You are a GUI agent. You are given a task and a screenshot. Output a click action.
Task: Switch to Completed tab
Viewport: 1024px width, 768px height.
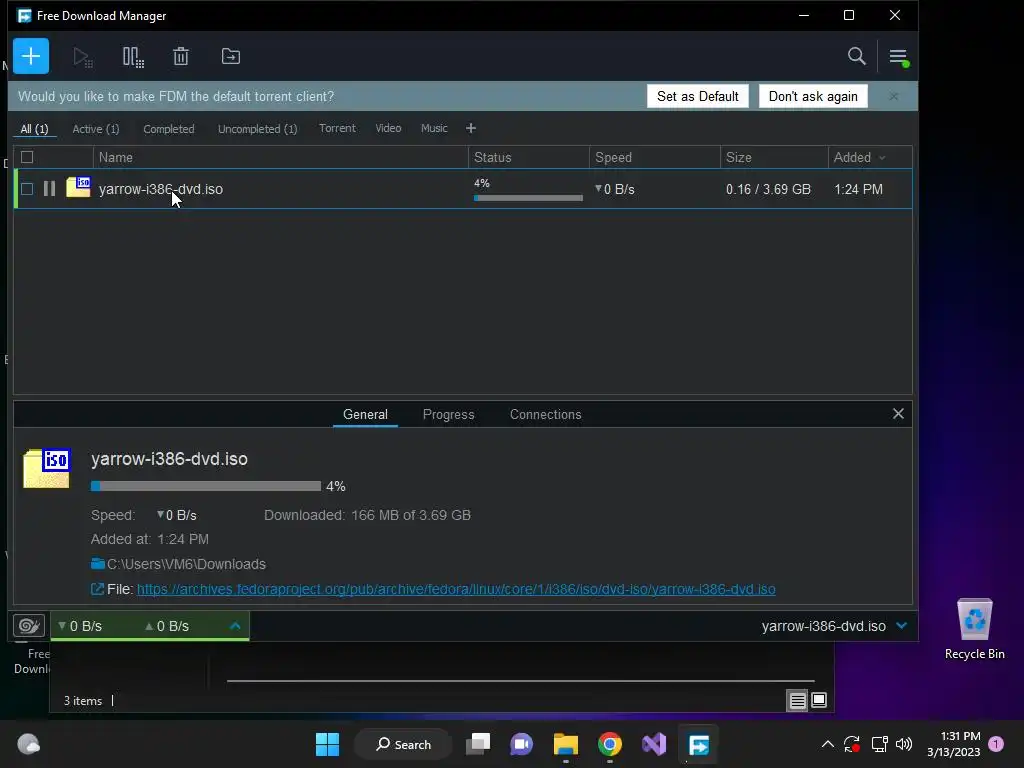point(168,129)
